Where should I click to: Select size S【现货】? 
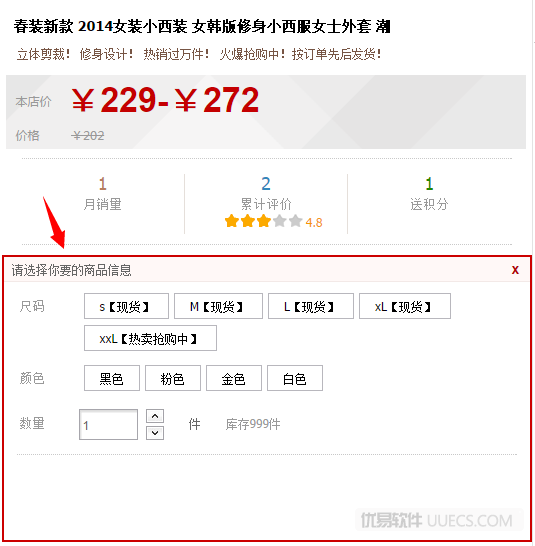coord(126,306)
